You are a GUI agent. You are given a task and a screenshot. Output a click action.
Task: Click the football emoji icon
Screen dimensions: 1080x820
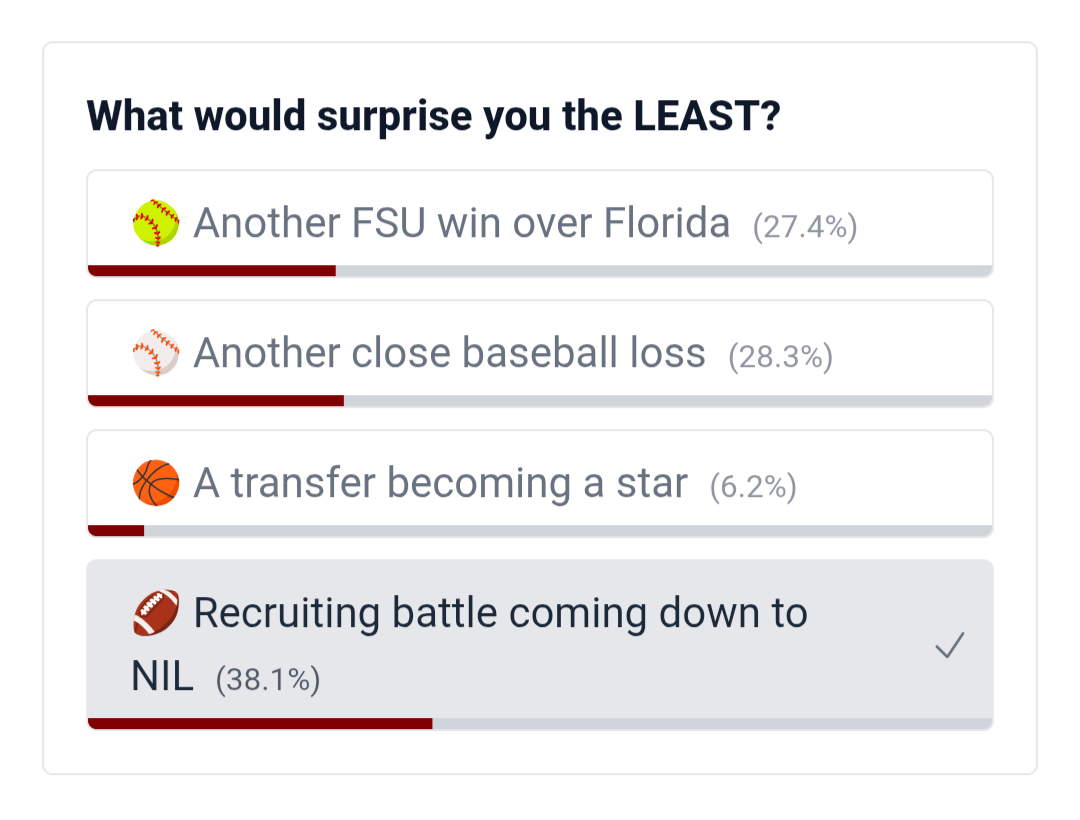(x=156, y=613)
